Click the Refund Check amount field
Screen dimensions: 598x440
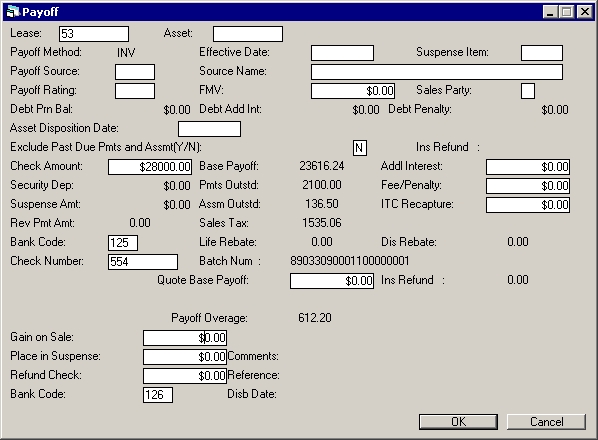coord(185,376)
